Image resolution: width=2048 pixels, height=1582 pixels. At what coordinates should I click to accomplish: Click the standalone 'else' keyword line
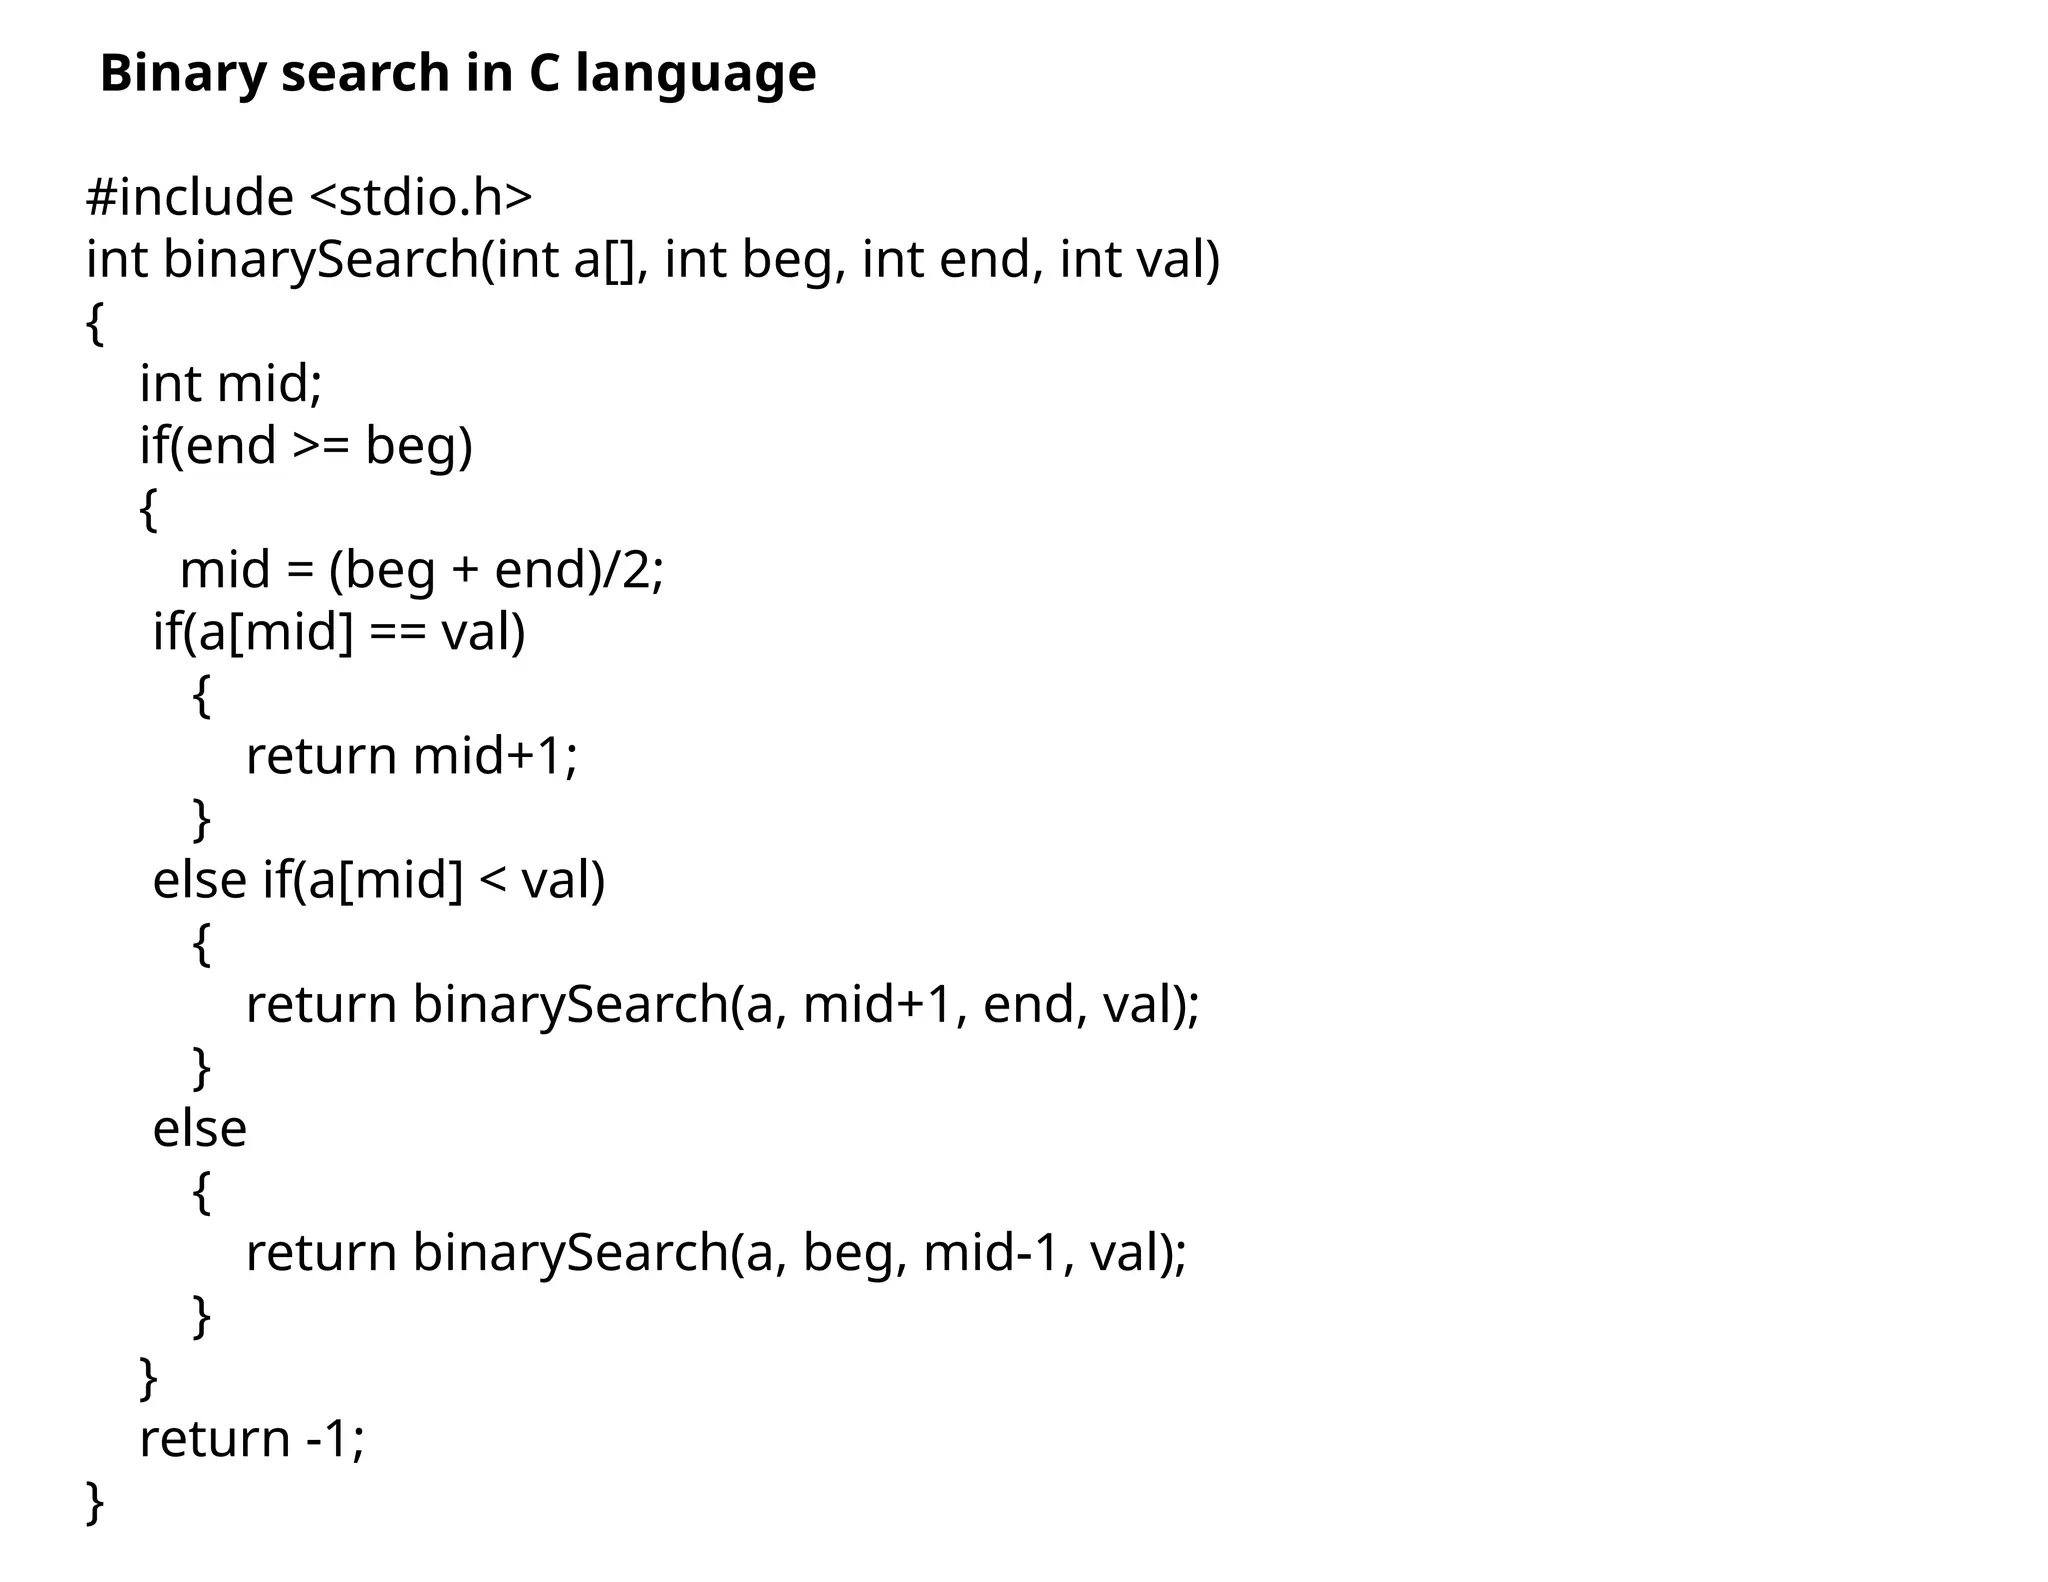coord(199,1129)
